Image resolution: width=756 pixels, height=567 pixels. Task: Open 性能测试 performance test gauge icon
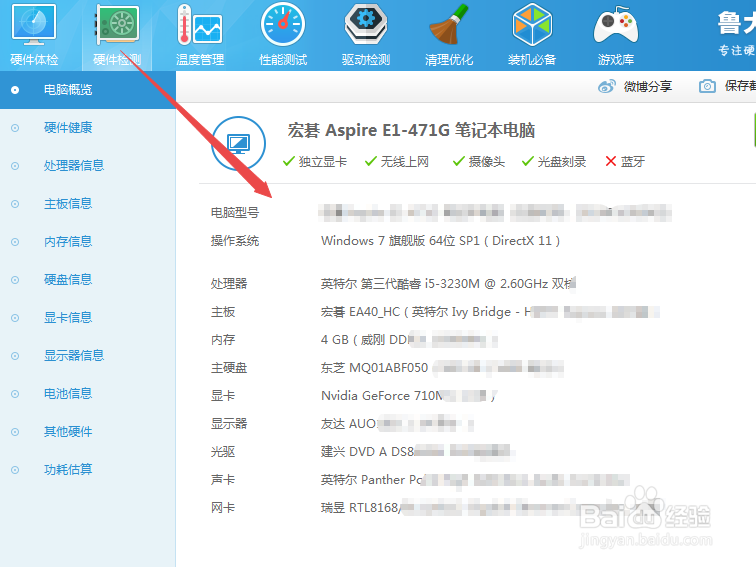point(283,35)
